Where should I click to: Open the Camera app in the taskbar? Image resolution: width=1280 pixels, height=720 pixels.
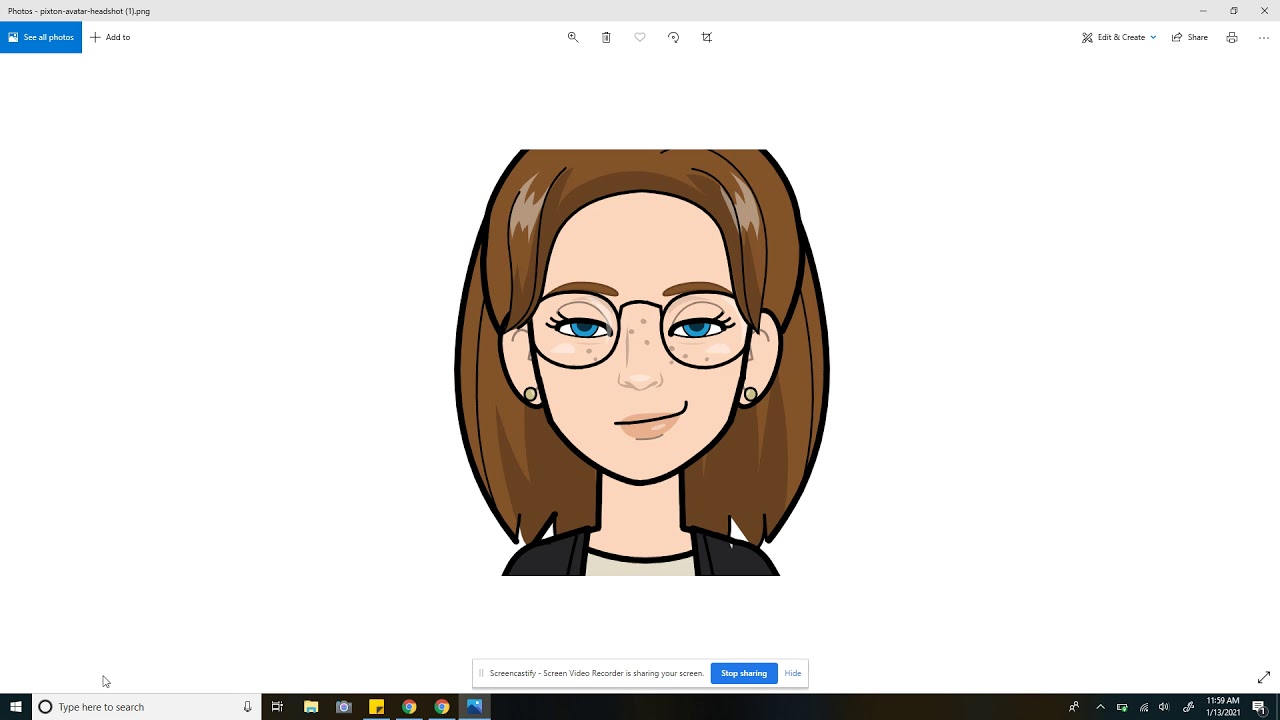(x=344, y=707)
